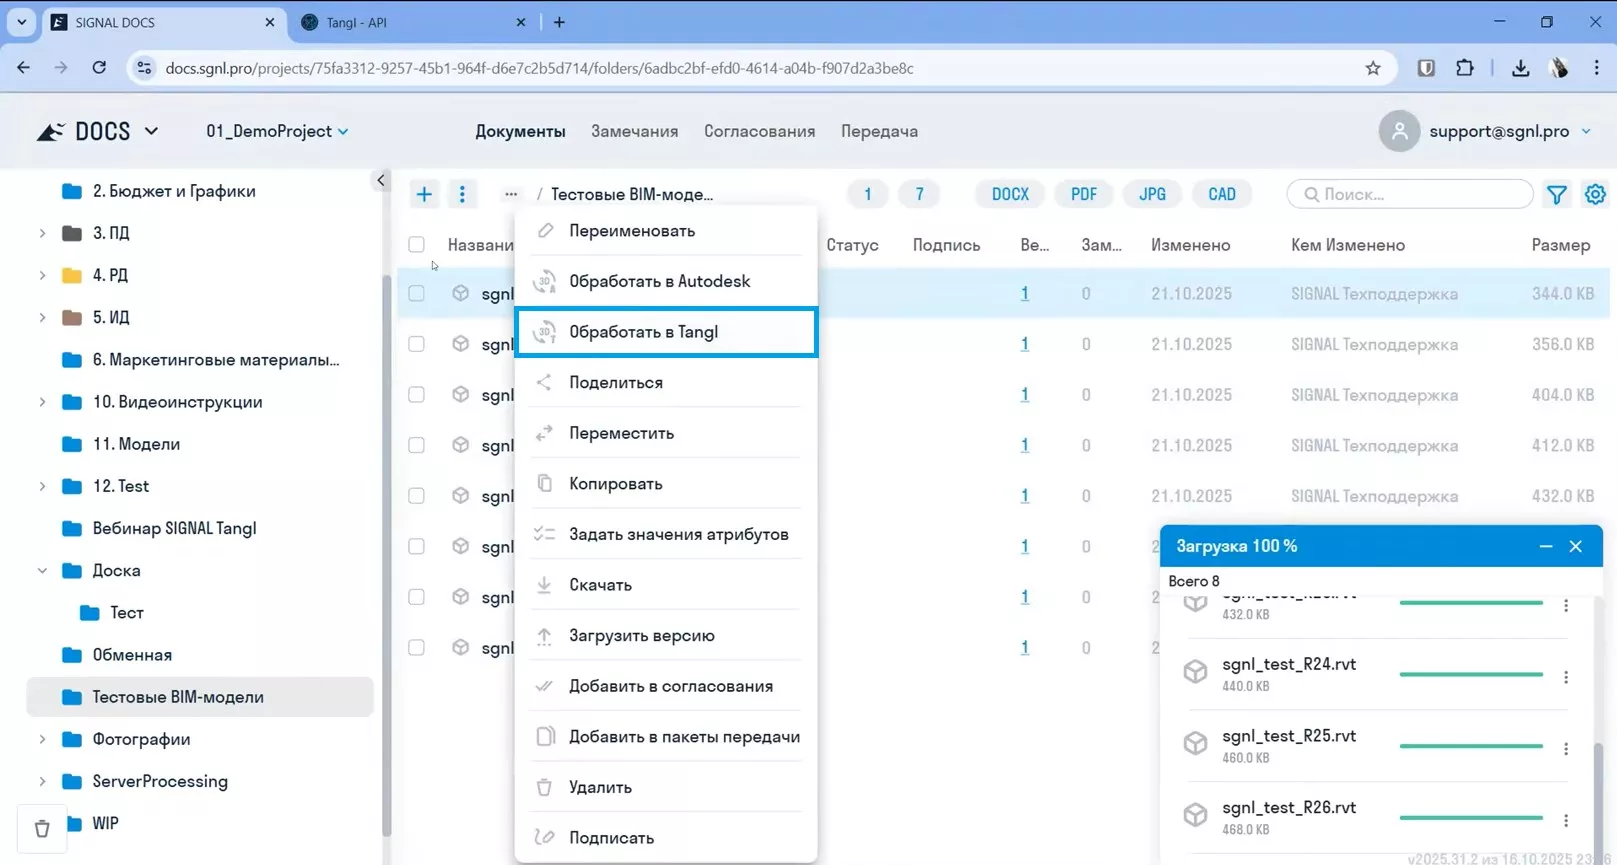The height and width of the screenshot is (865, 1617).
Task: Click breadcrumb ellipsis icon
Action: point(511,194)
